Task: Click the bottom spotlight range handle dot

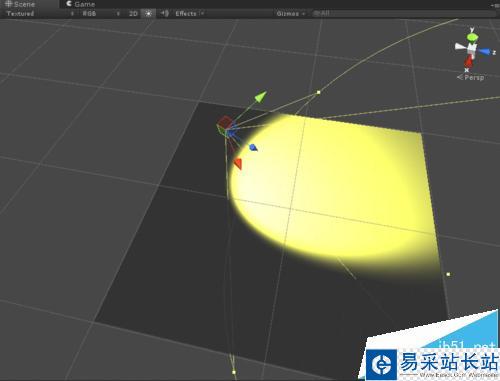Action: [234, 372]
